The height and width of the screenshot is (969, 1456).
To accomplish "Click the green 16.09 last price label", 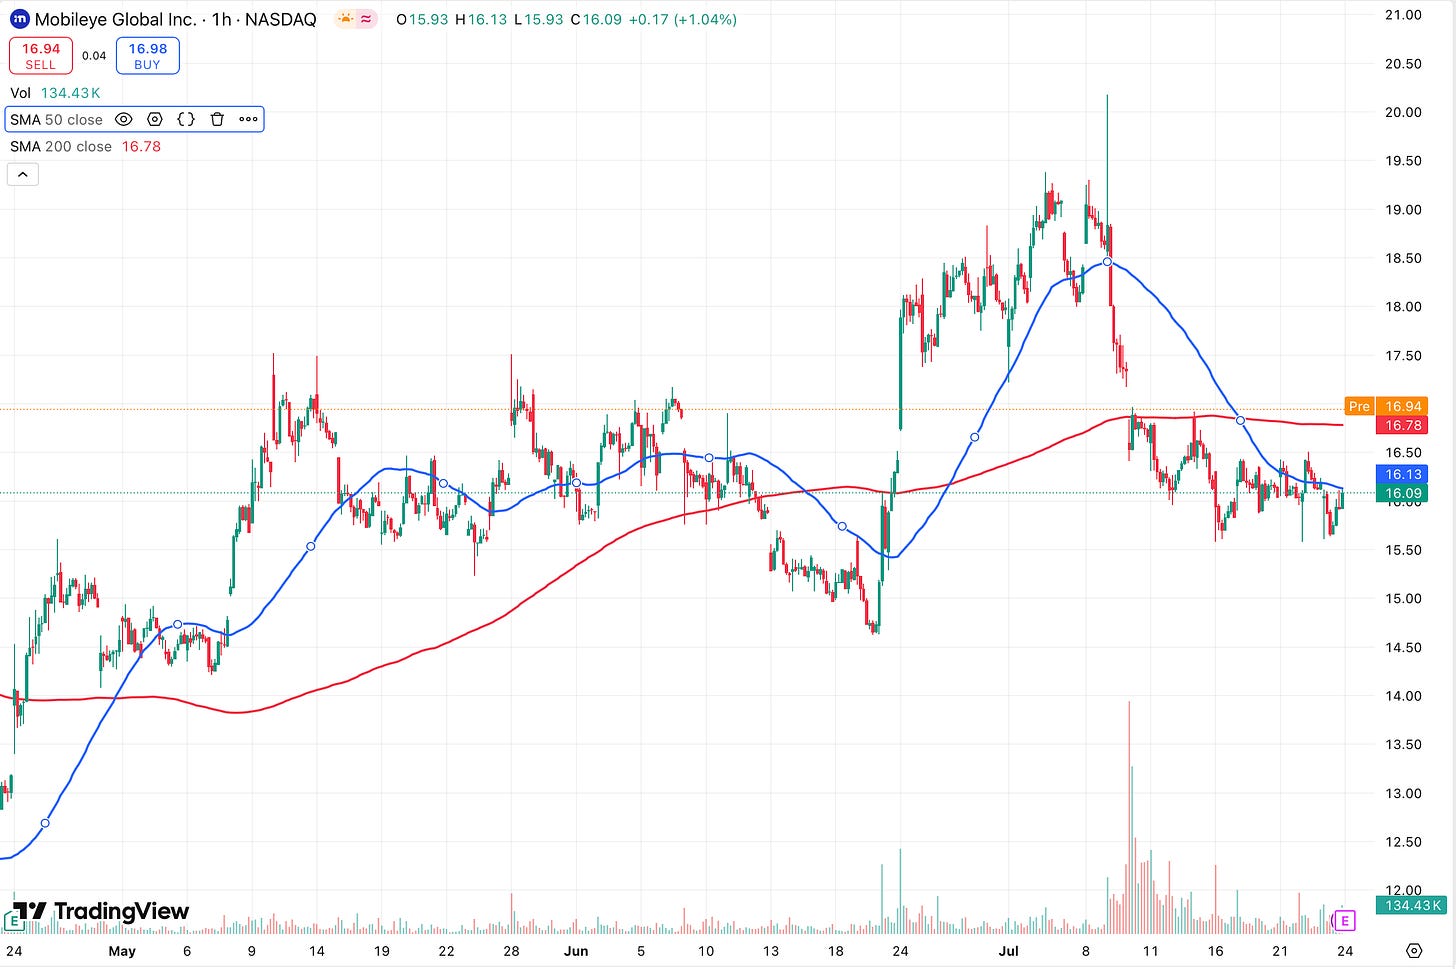I will coord(1403,493).
